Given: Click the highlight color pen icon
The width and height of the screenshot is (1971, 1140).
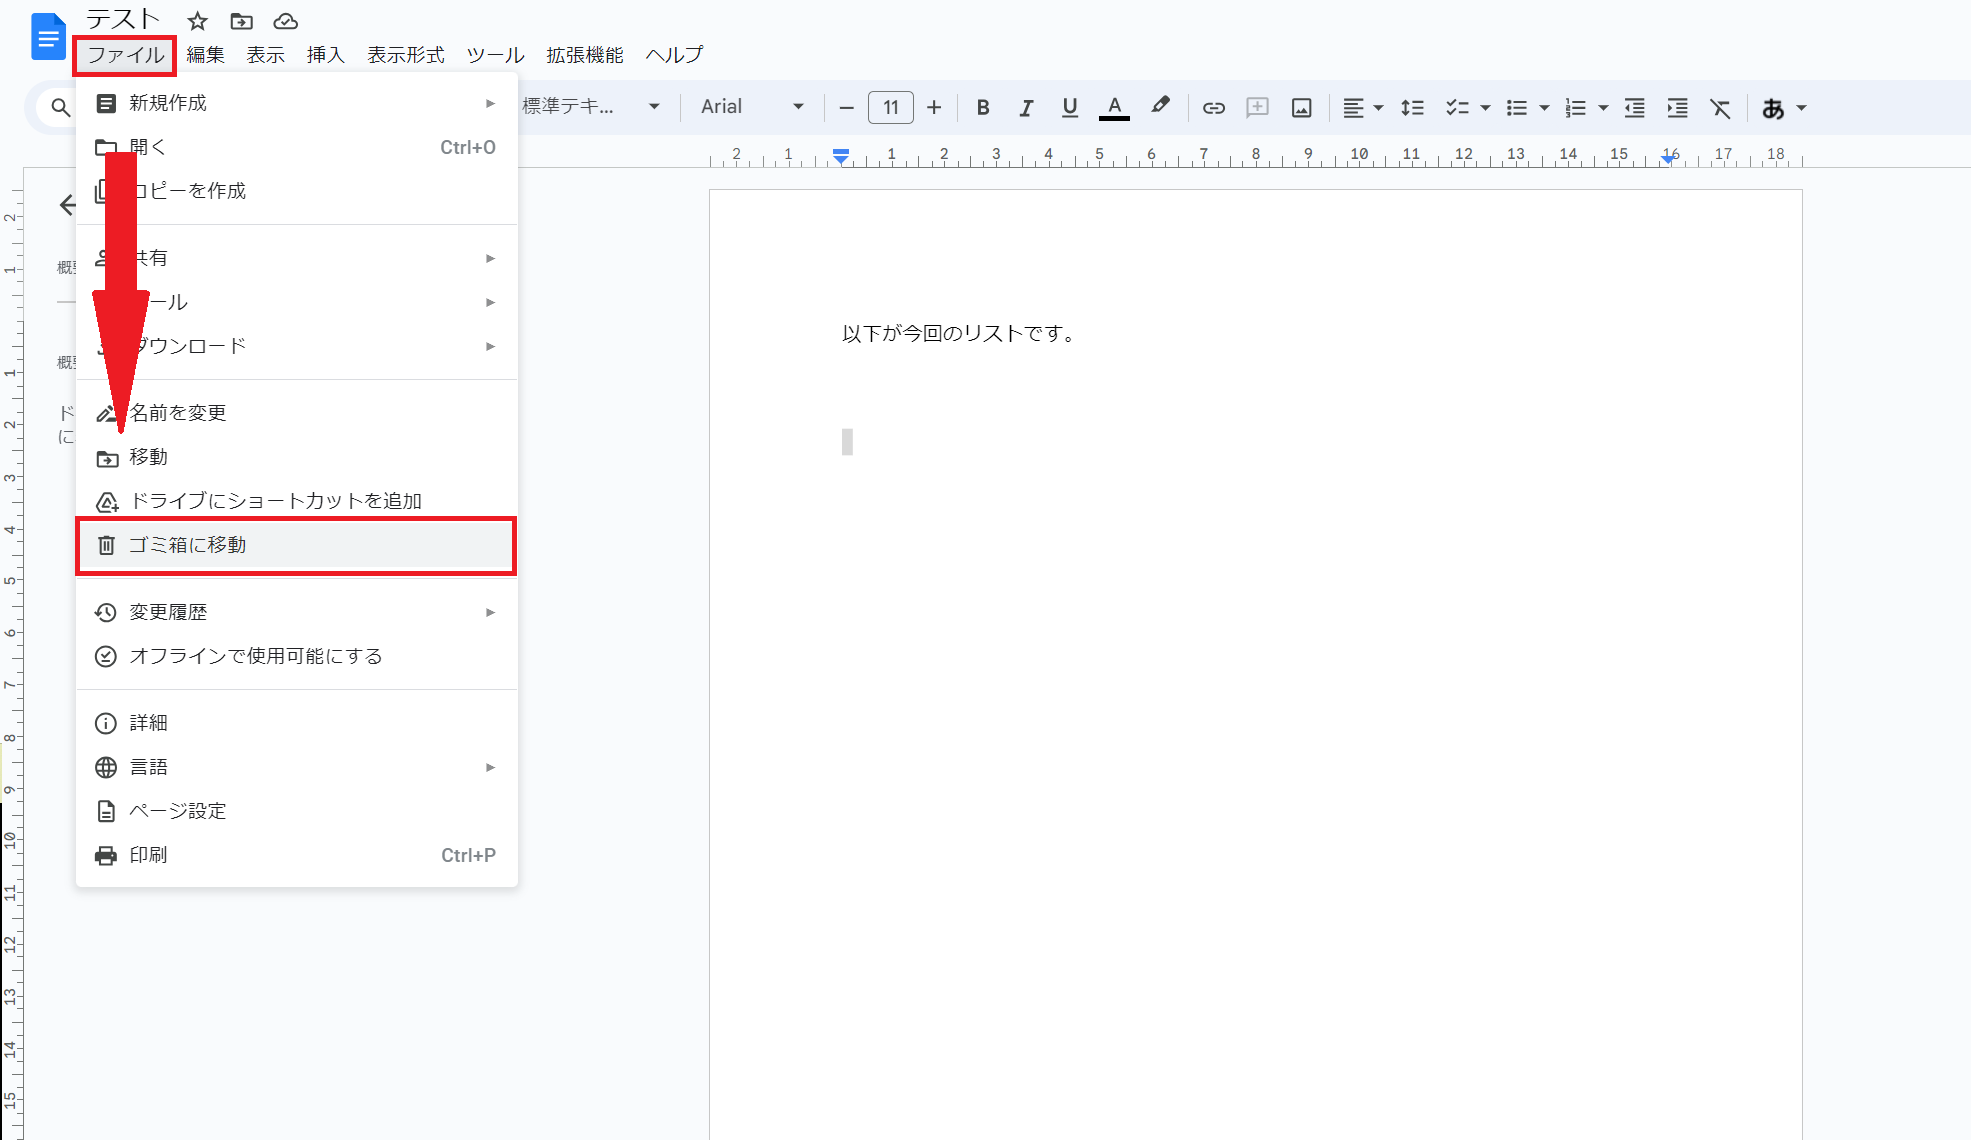Looking at the screenshot, I should click(x=1160, y=106).
